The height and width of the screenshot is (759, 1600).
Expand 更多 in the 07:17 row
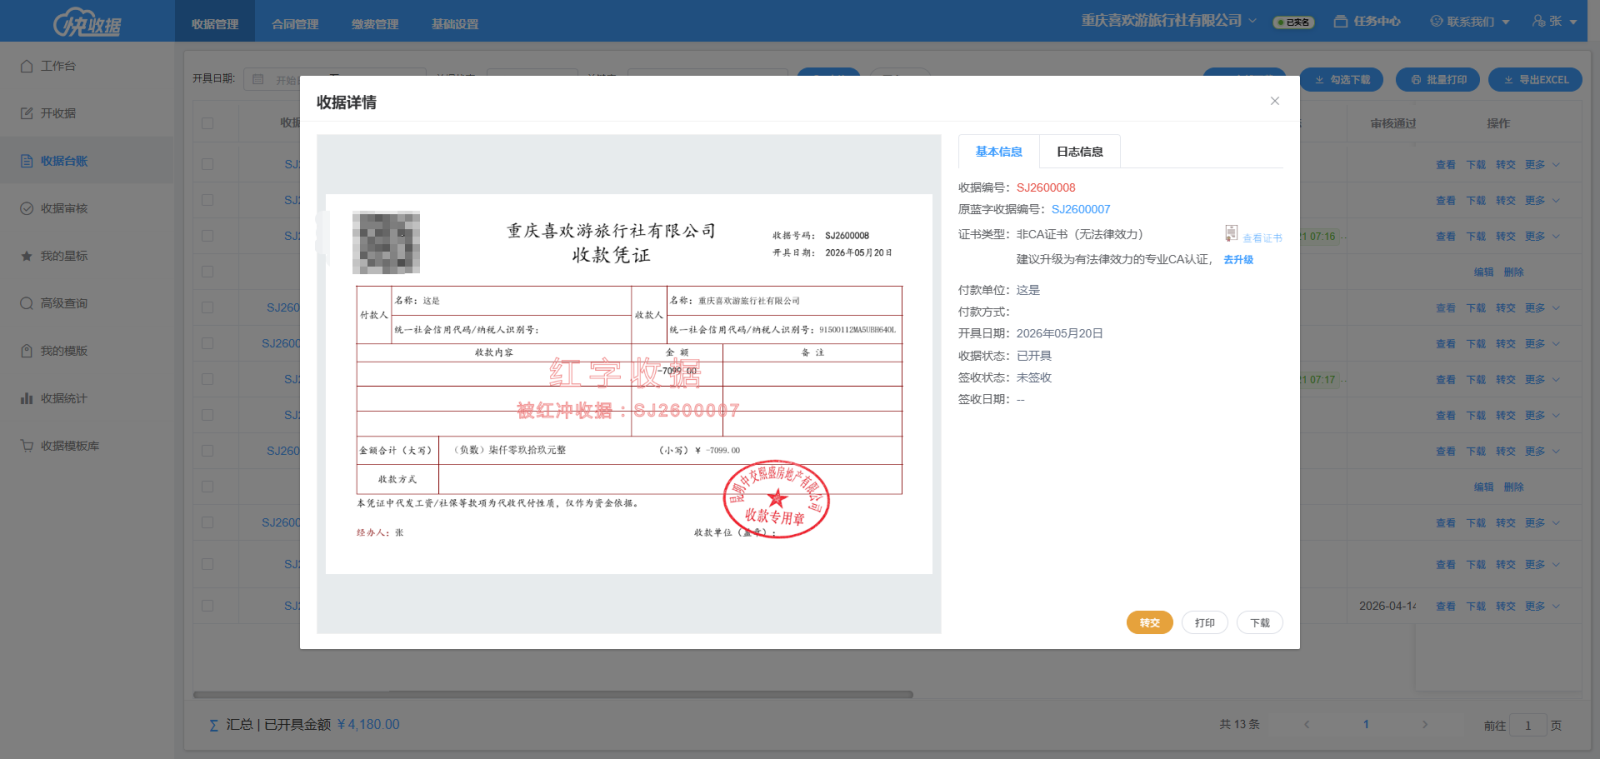pos(1542,379)
